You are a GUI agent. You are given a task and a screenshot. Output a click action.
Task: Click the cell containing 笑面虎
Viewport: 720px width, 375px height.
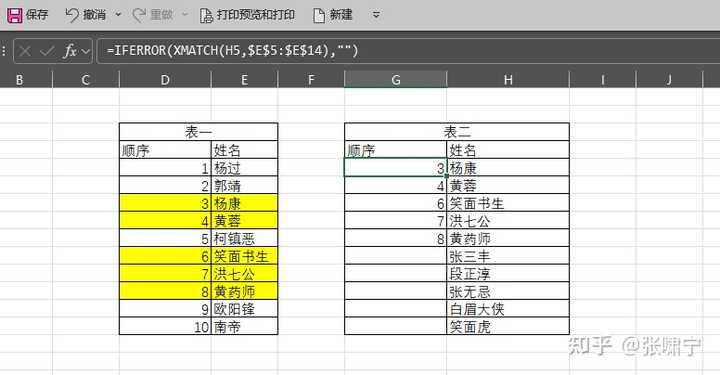(x=508, y=326)
